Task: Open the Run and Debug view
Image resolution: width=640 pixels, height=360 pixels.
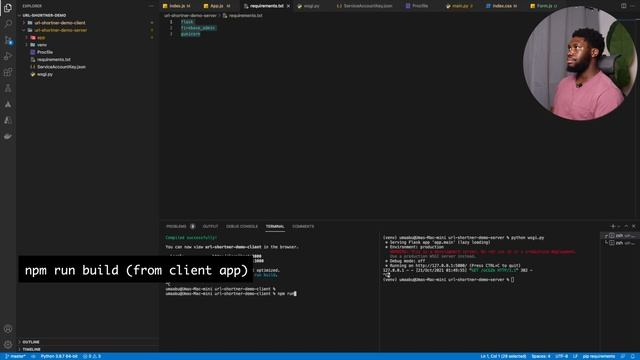Action: [x=8, y=56]
